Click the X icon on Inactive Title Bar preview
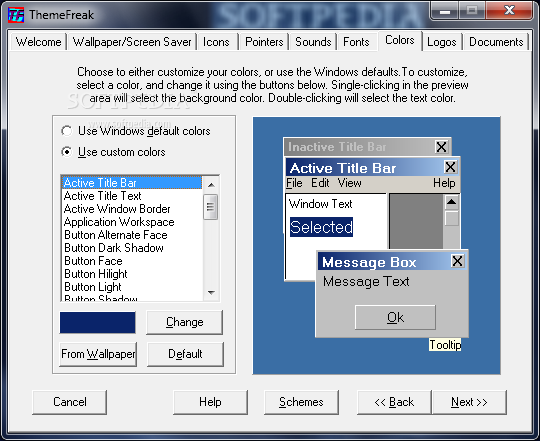The height and width of the screenshot is (441, 540). (x=441, y=147)
